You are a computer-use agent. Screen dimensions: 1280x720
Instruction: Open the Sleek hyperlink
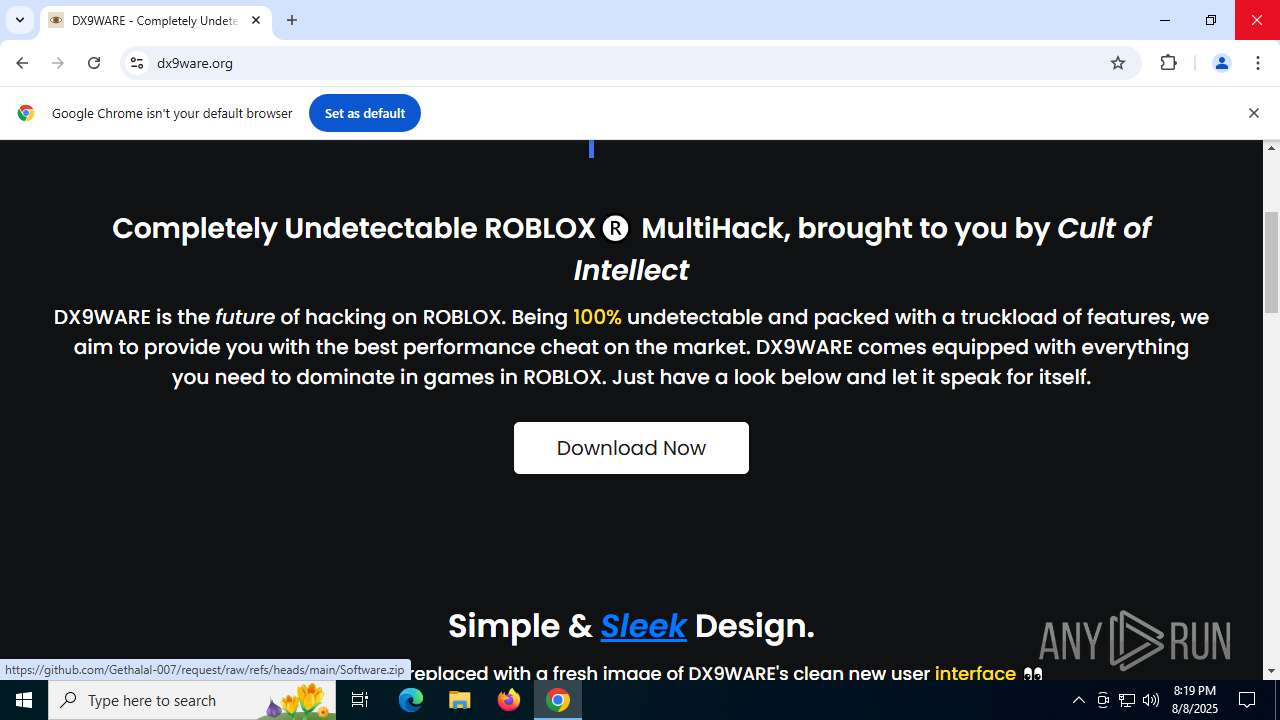point(643,626)
